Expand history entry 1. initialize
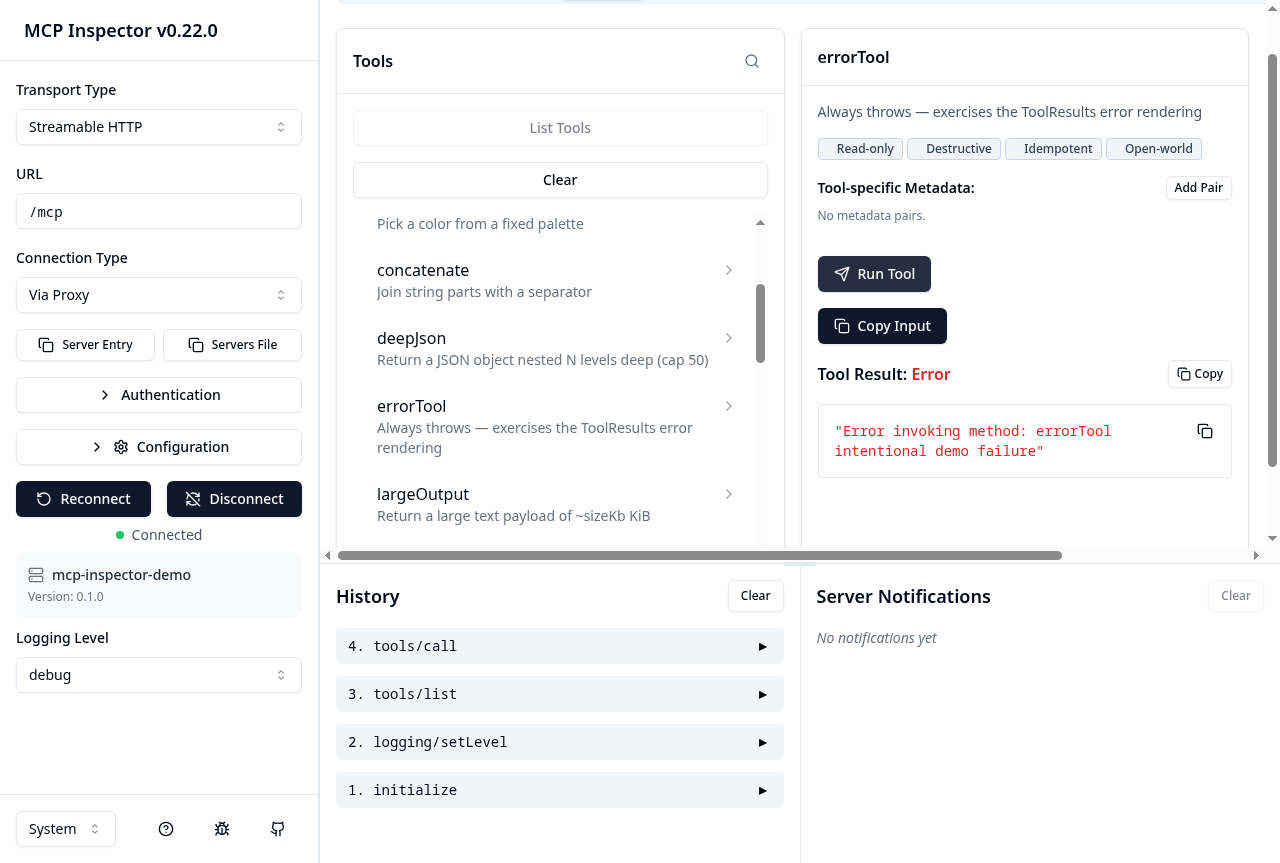This screenshot has height=863, width=1280. click(x=560, y=790)
